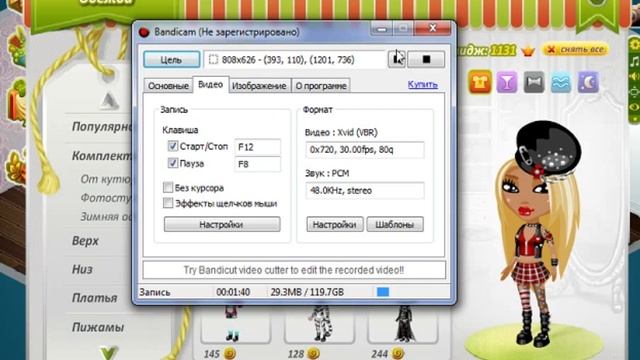Open the Фотостудия subcategory
The image size is (640, 360).
105,198
